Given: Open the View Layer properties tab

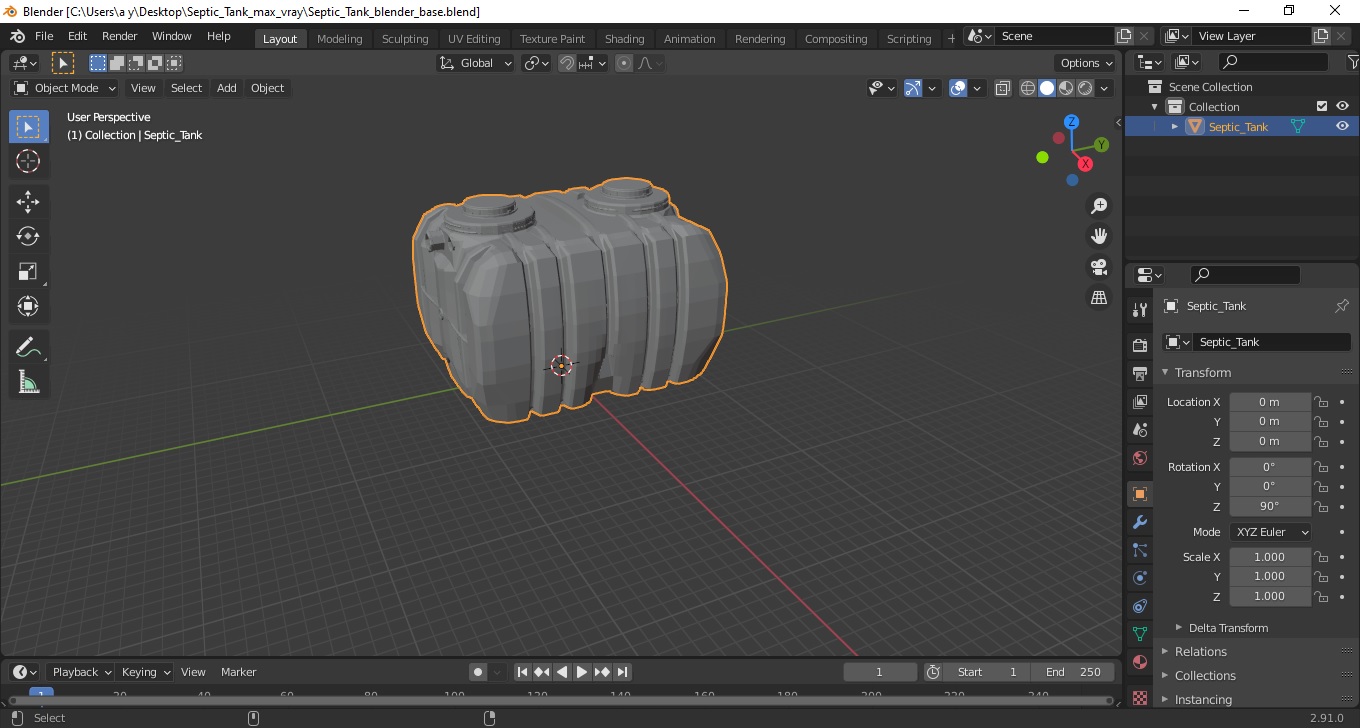Looking at the screenshot, I should point(1139,402).
